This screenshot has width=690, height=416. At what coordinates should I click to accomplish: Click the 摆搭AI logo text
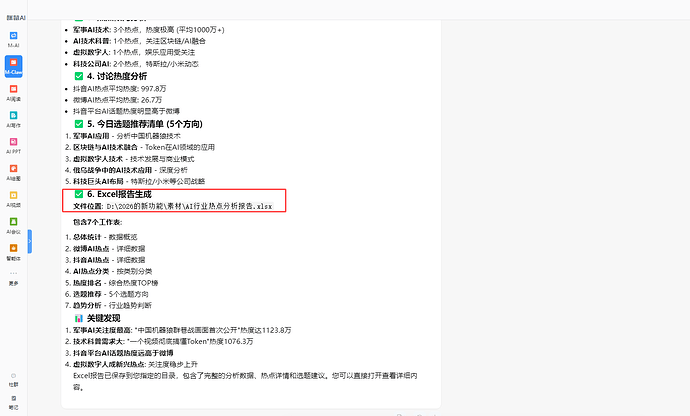pos(16,18)
